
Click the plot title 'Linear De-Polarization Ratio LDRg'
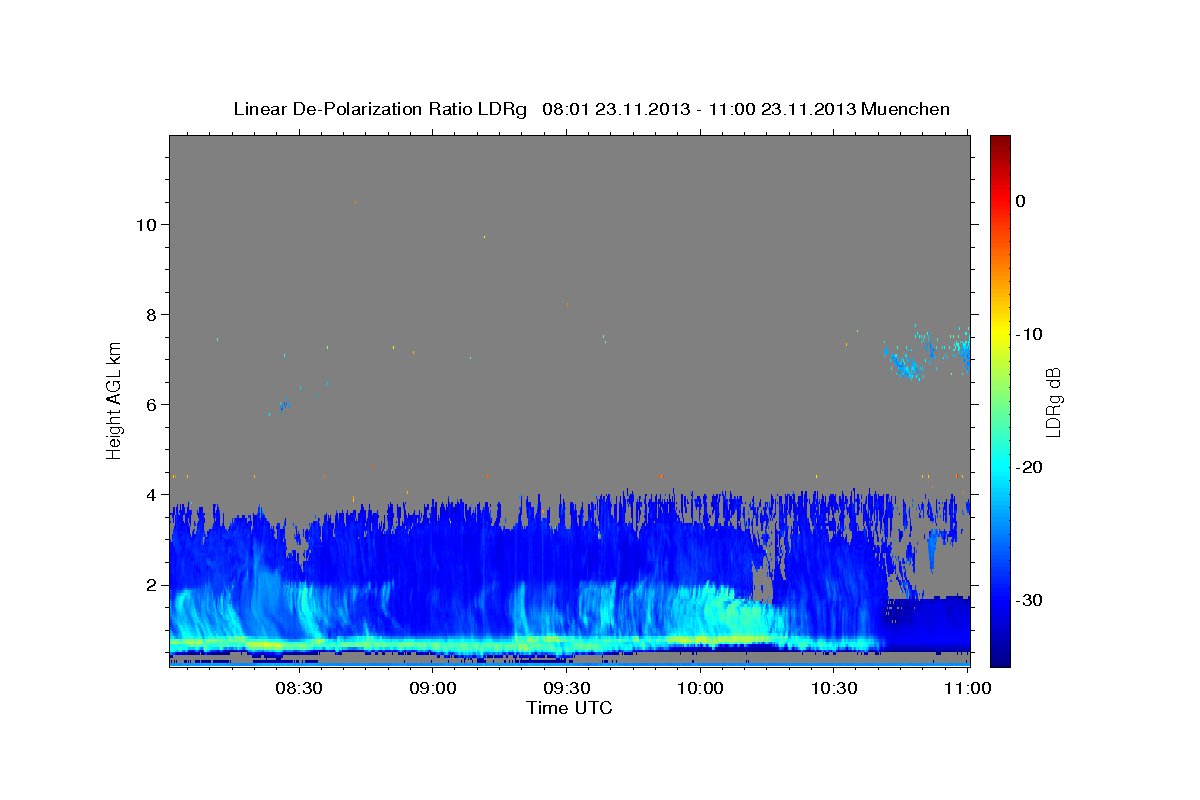(x=379, y=108)
